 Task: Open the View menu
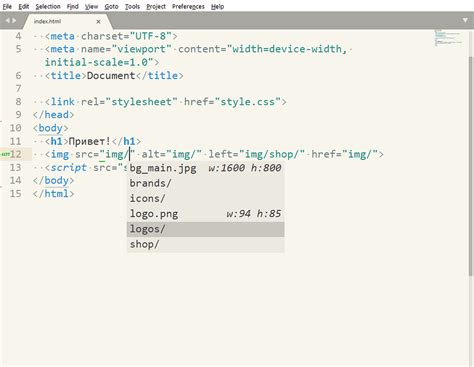91,6
